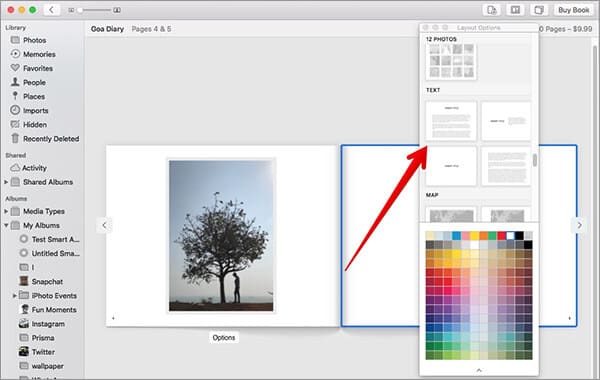
Task: Click the Test Smart A... gear icon
Action: coord(24,239)
